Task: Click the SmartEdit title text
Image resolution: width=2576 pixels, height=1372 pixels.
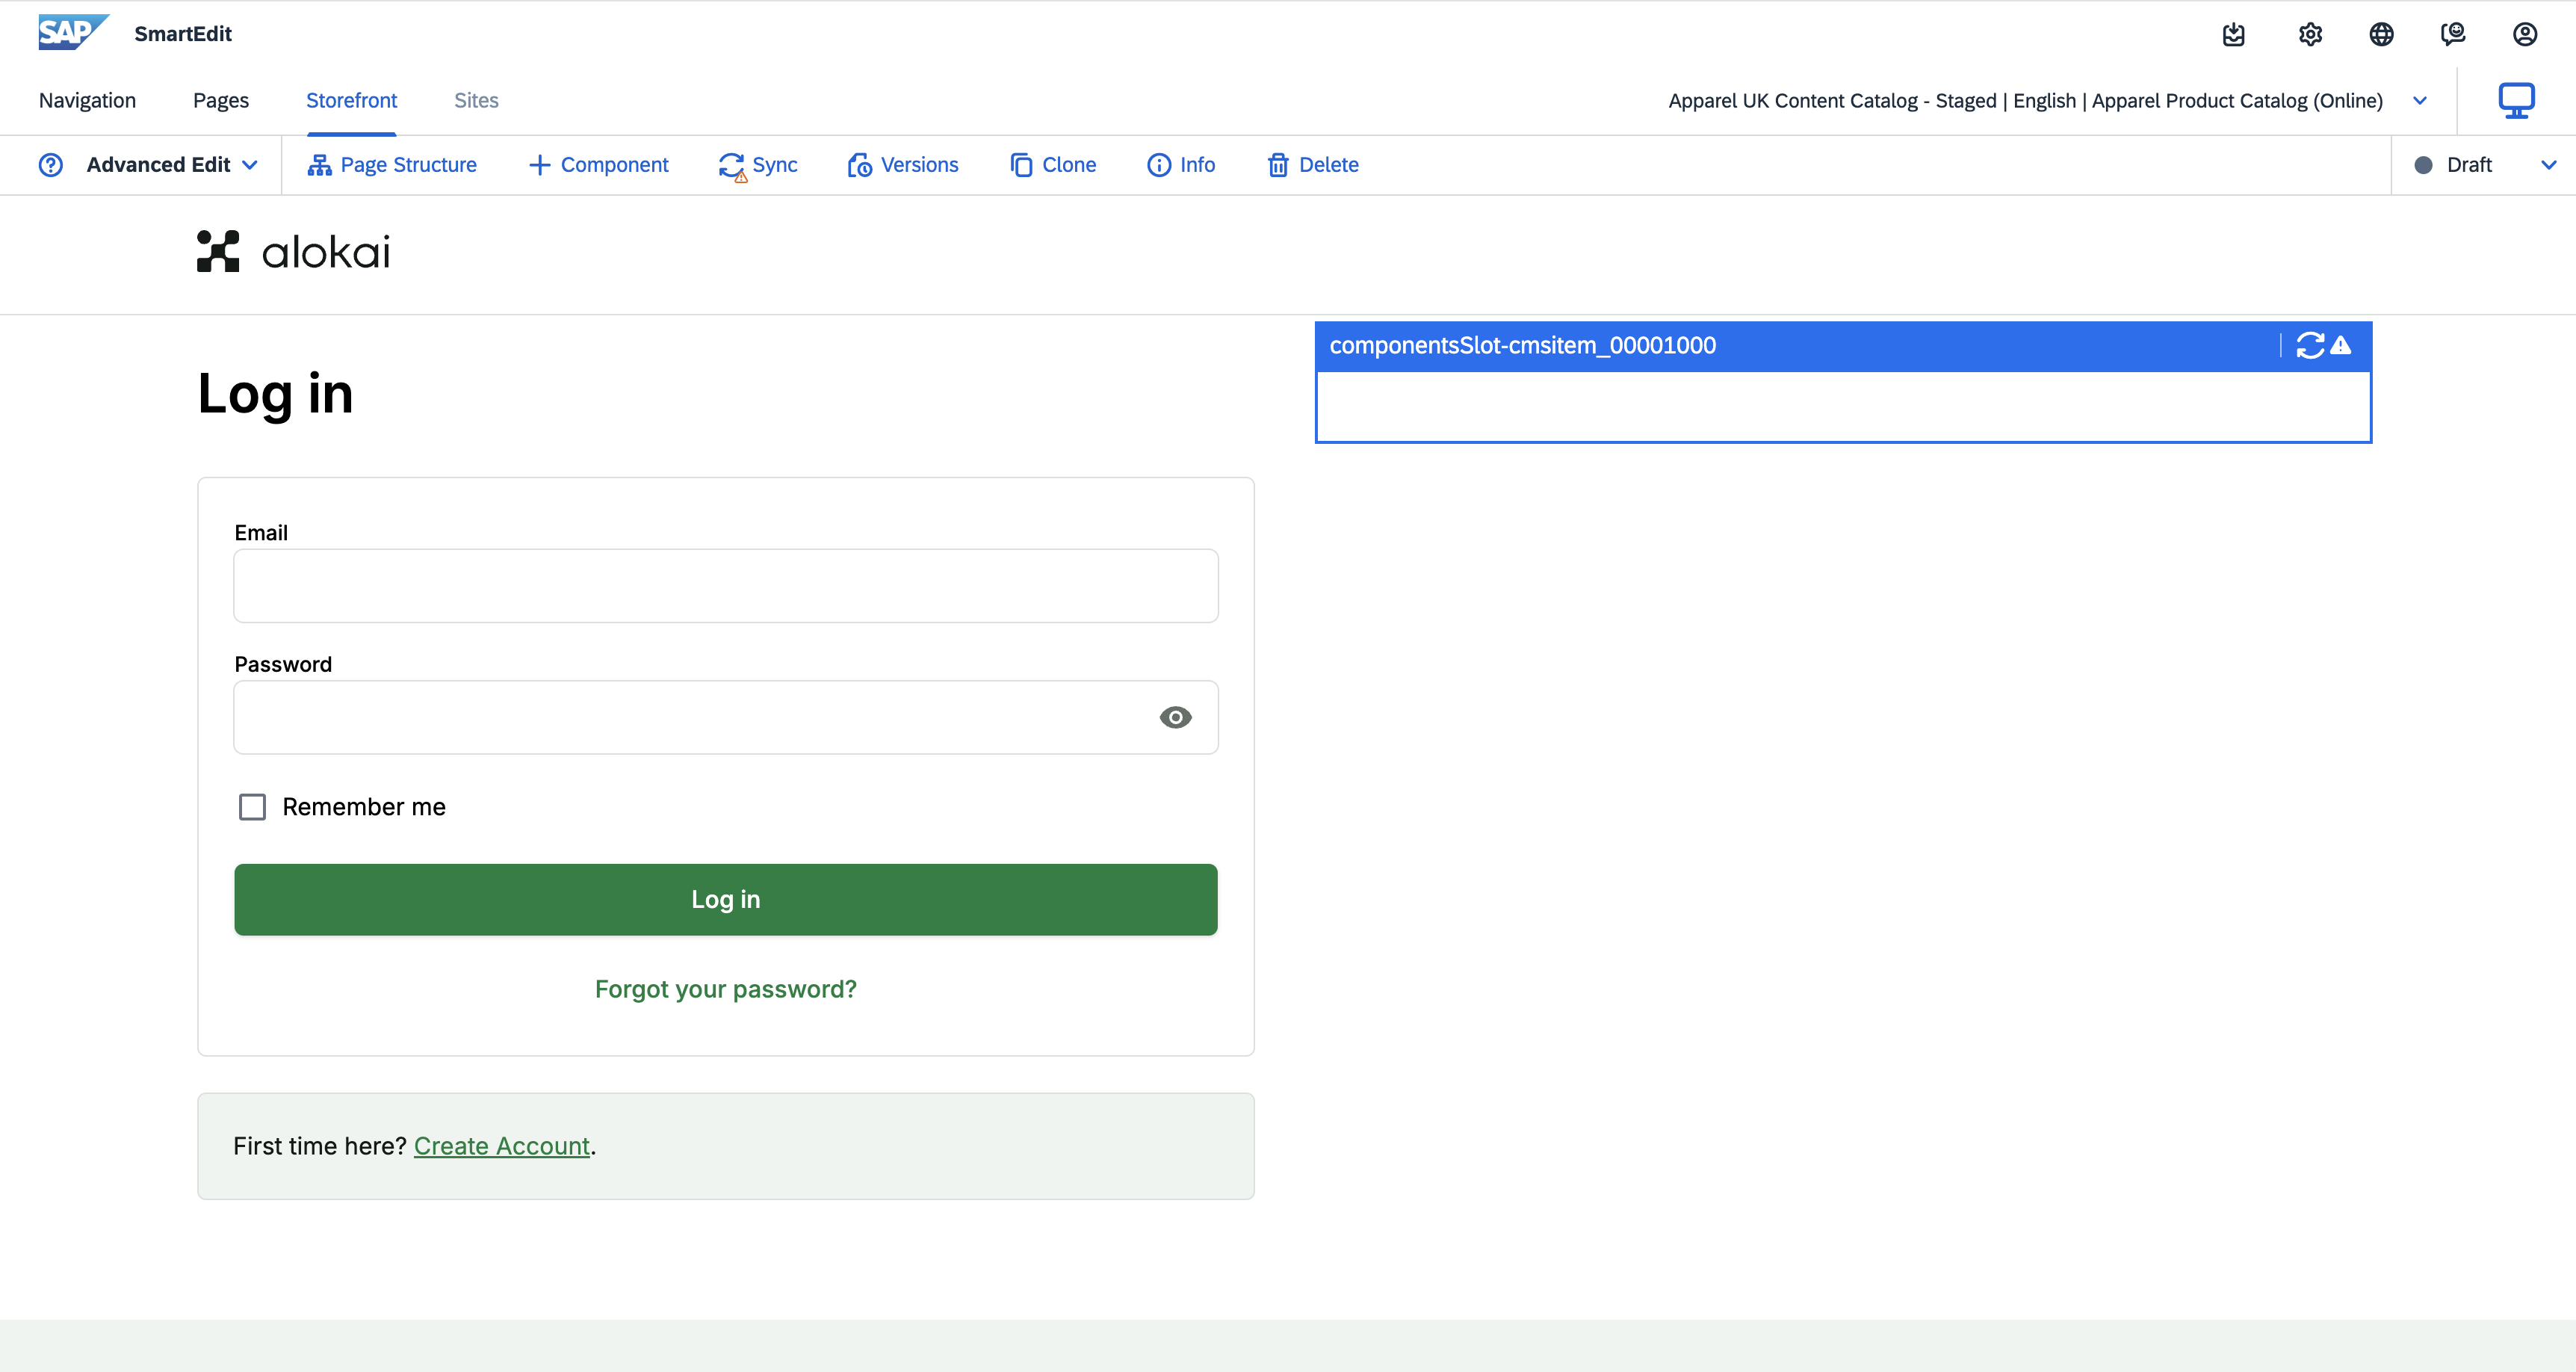Action: [x=183, y=34]
